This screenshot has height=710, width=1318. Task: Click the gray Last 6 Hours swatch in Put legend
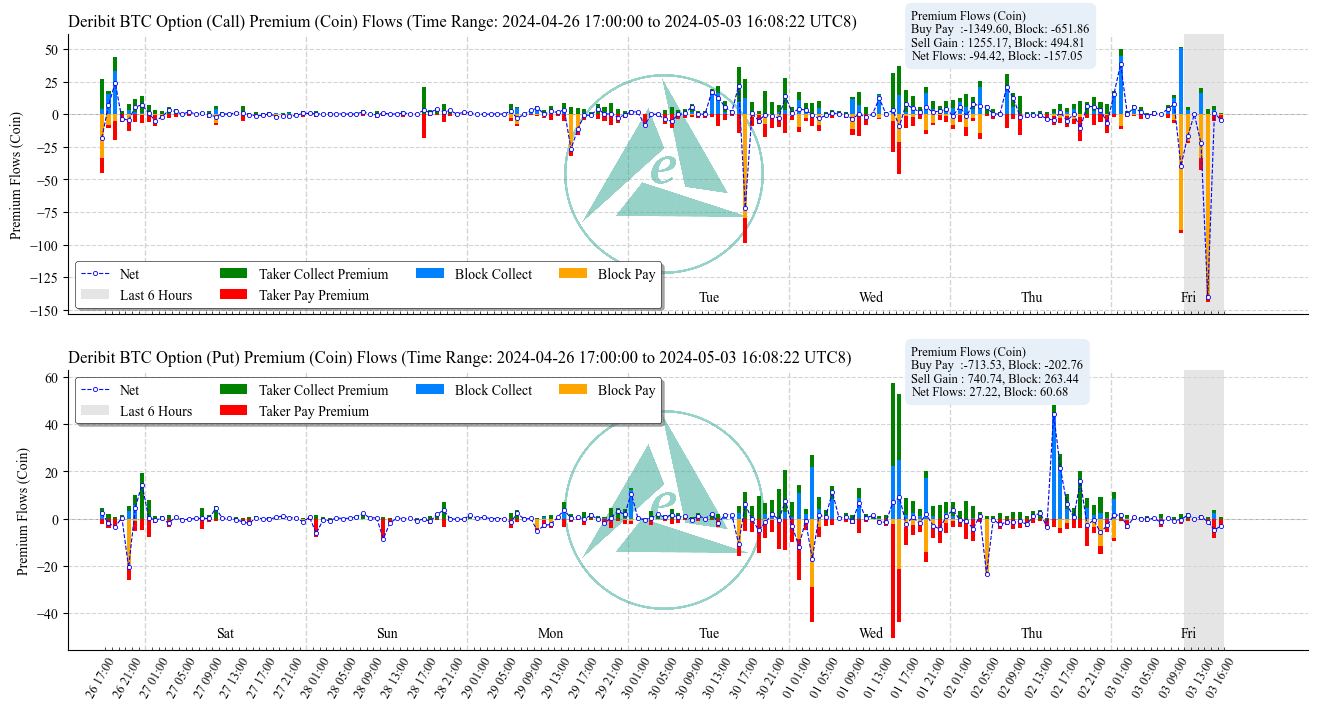point(94,412)
